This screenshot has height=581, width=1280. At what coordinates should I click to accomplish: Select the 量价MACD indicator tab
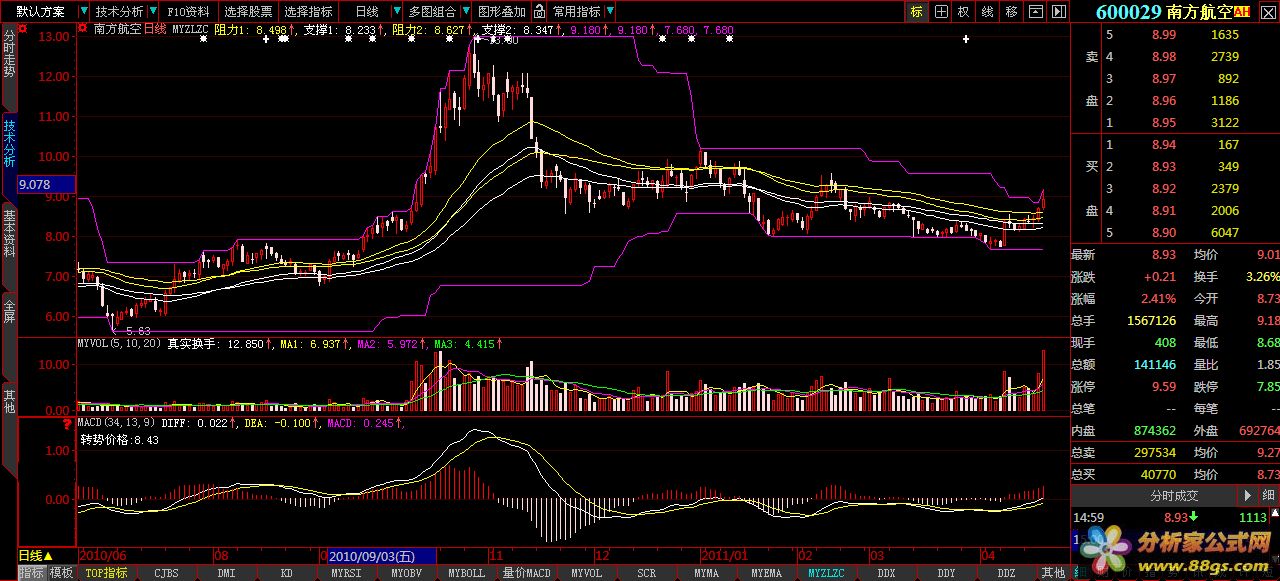coord(526,573)
